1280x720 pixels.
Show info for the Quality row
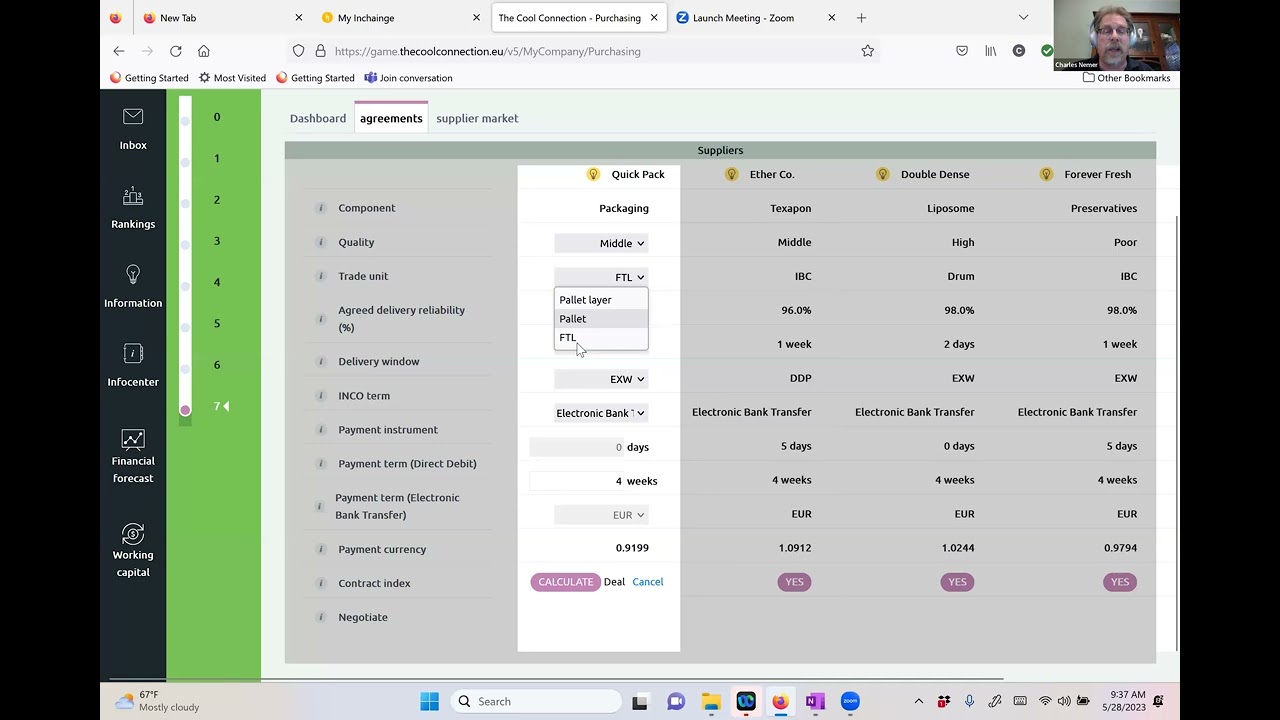tap(321, 242)
